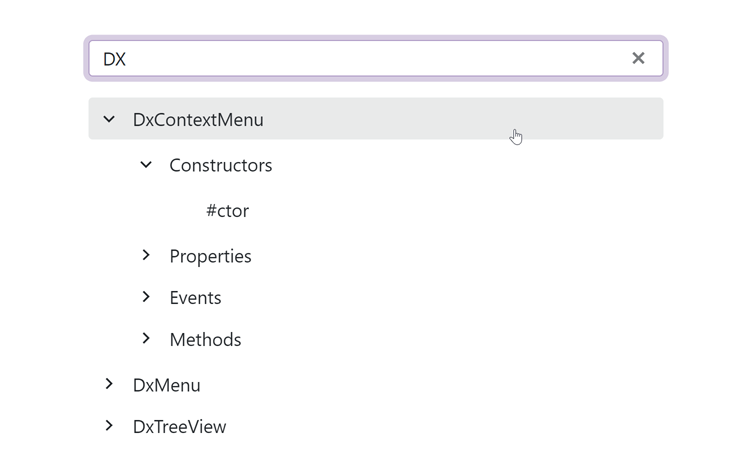
Task: Expand the DxTreeView node chevron
Action: point(109,426)
